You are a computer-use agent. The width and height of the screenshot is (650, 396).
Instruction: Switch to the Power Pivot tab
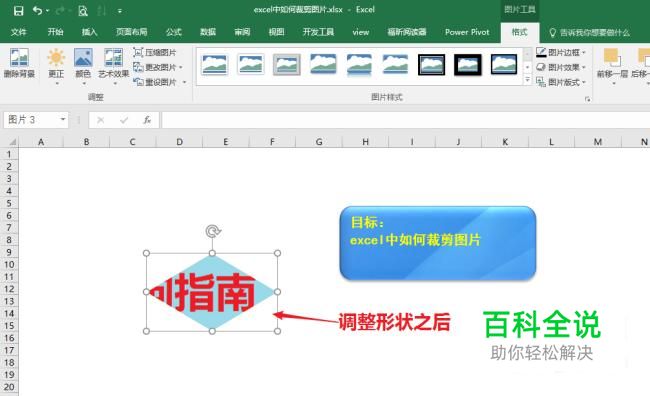click(467, 32)
